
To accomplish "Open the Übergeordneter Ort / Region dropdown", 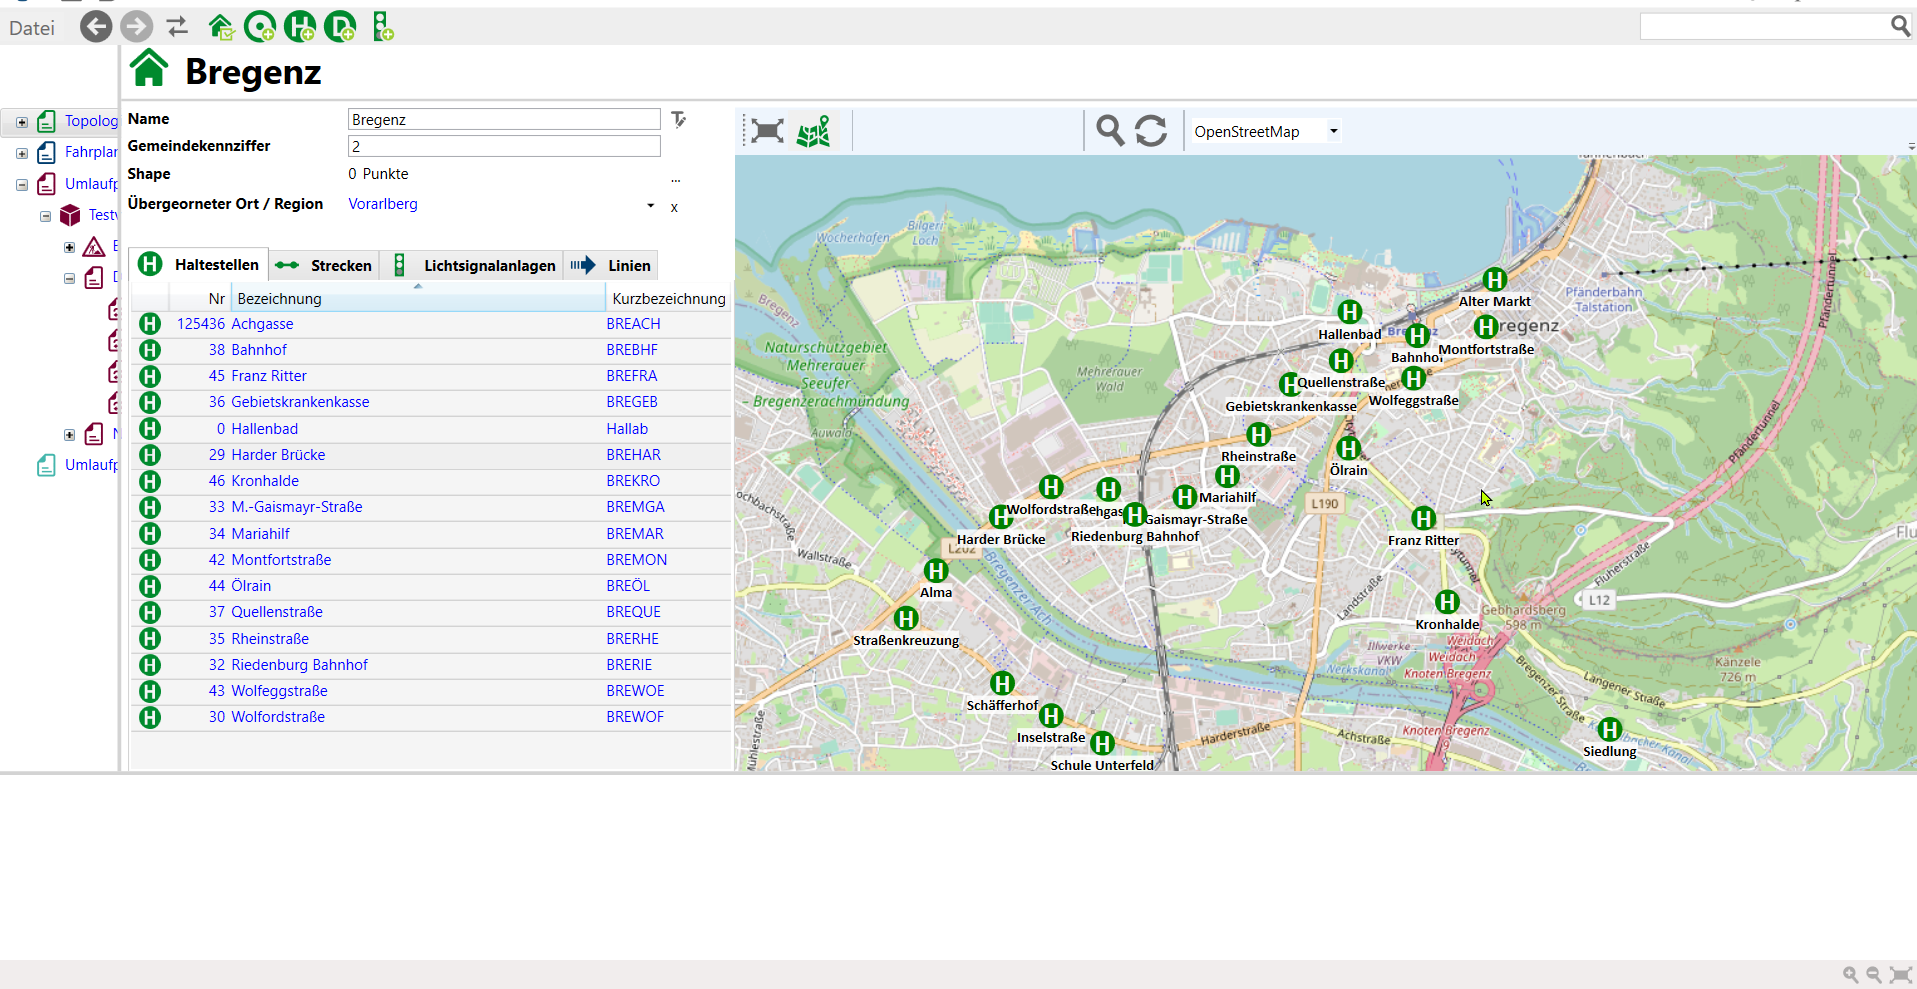I will 650,206.
